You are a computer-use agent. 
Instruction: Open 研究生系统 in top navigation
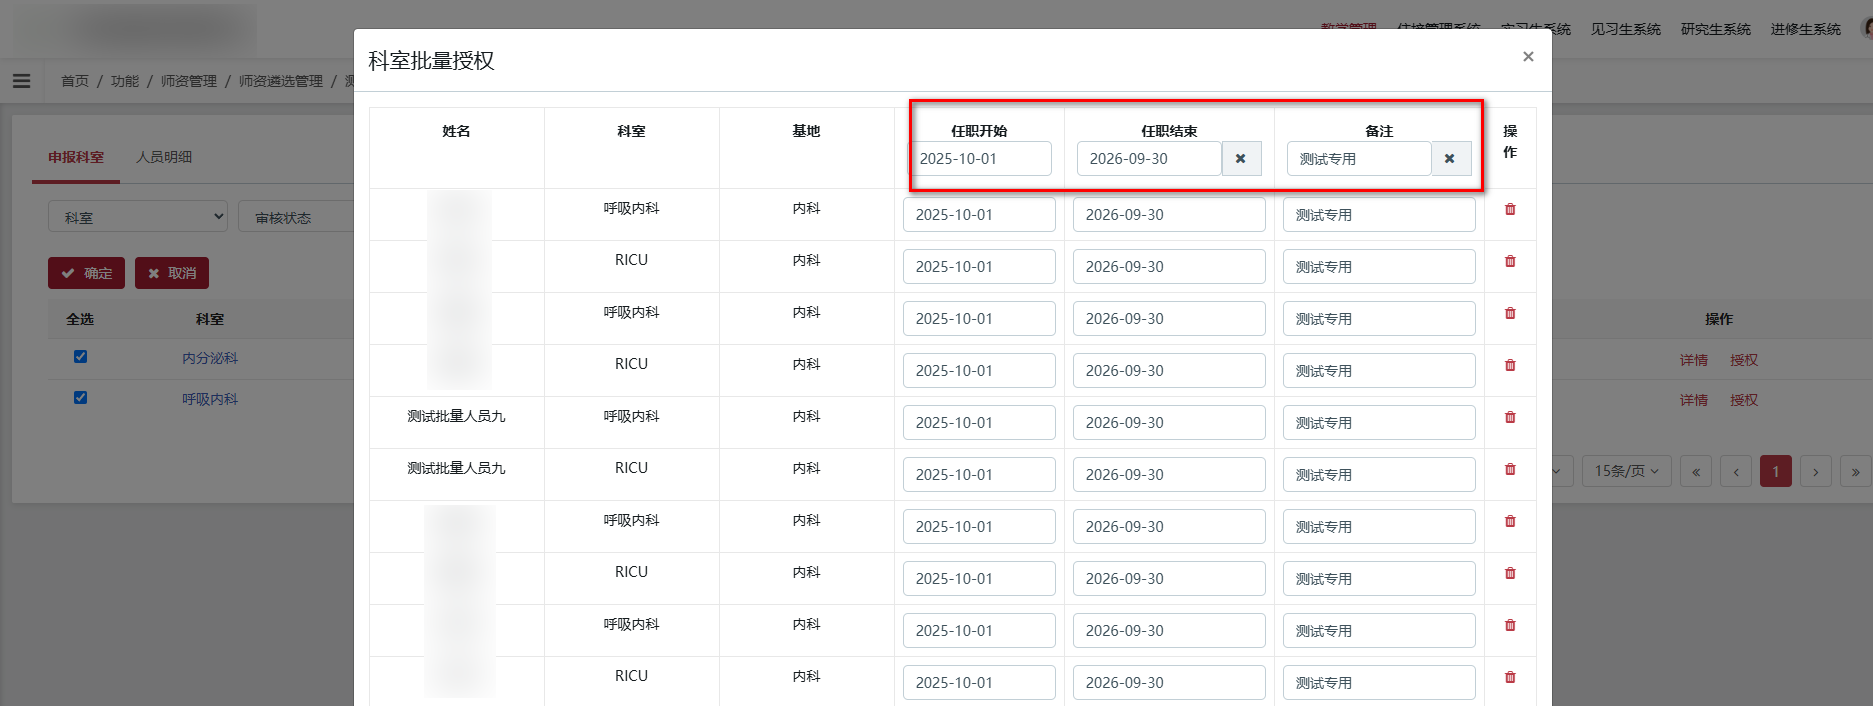[x=1716, y=30]
